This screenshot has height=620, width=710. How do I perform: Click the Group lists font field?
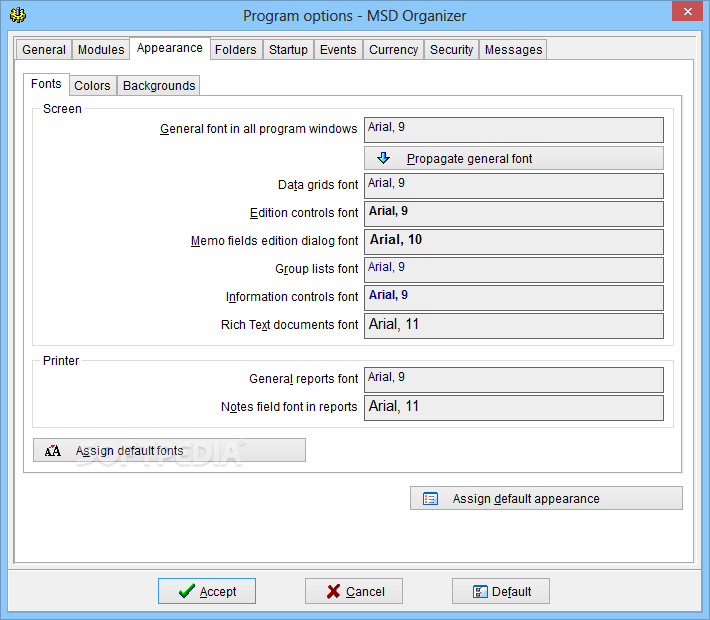[514, 270]
